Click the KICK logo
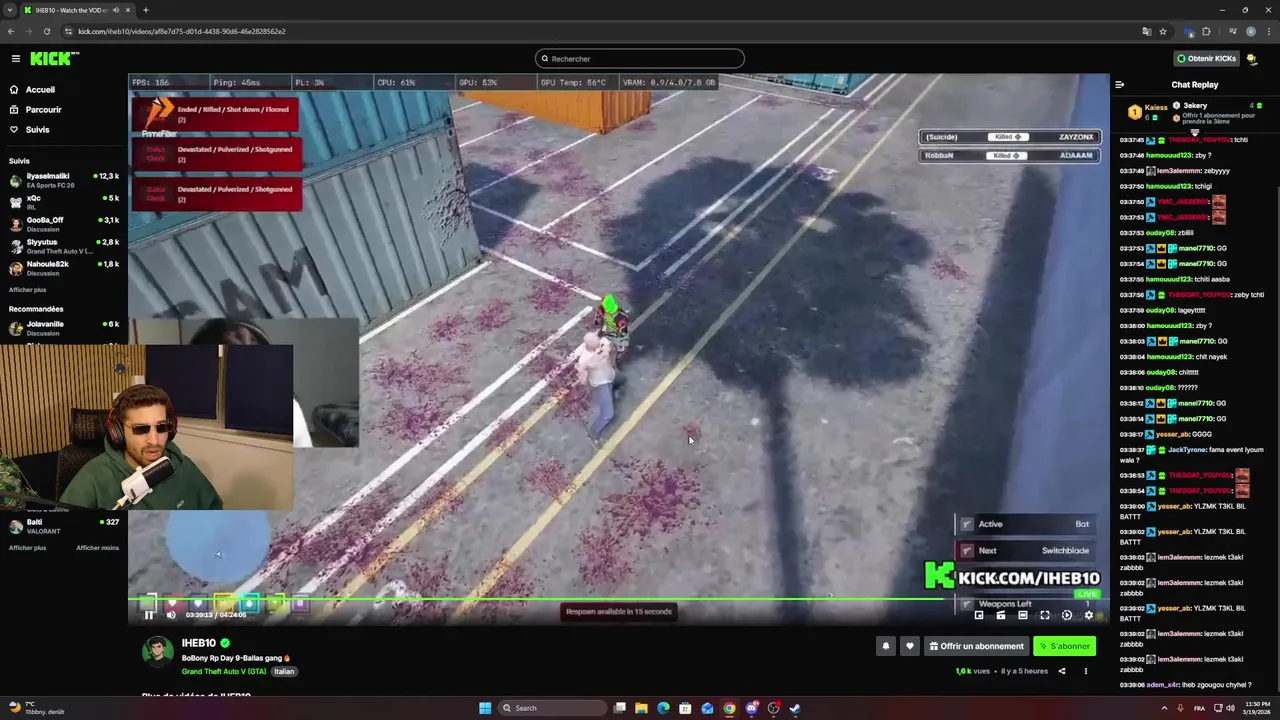 pyautogui.click(x=52, y=59)
